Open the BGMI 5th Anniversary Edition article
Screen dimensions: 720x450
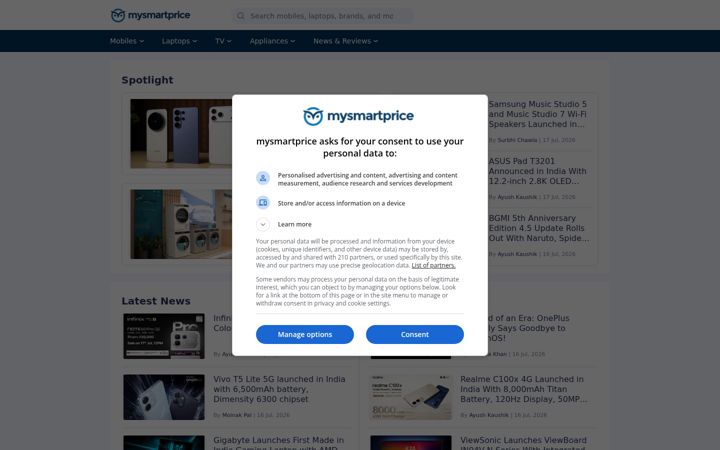pyautogui.click(x=539, y=228)
